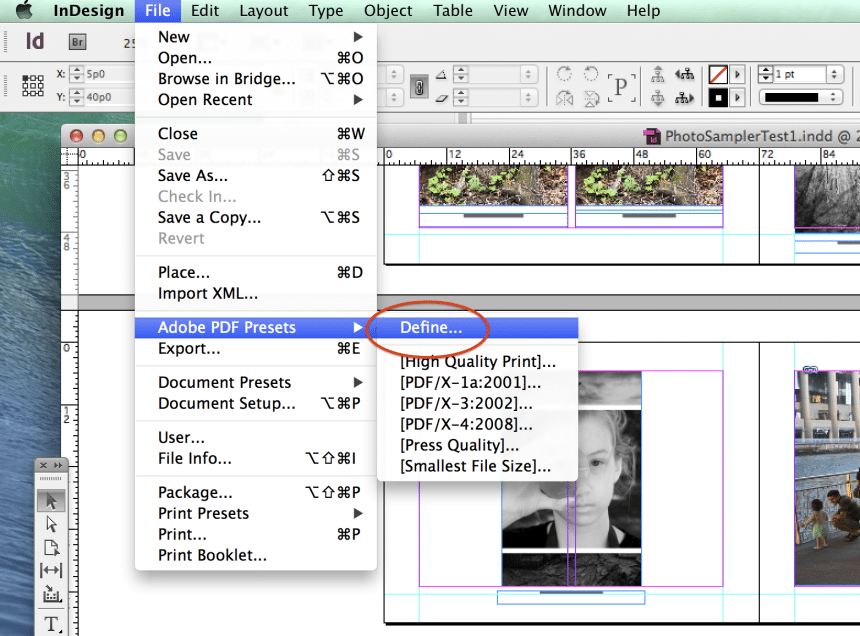
Task: Click the Select Container icon
Action: point(658,74)
